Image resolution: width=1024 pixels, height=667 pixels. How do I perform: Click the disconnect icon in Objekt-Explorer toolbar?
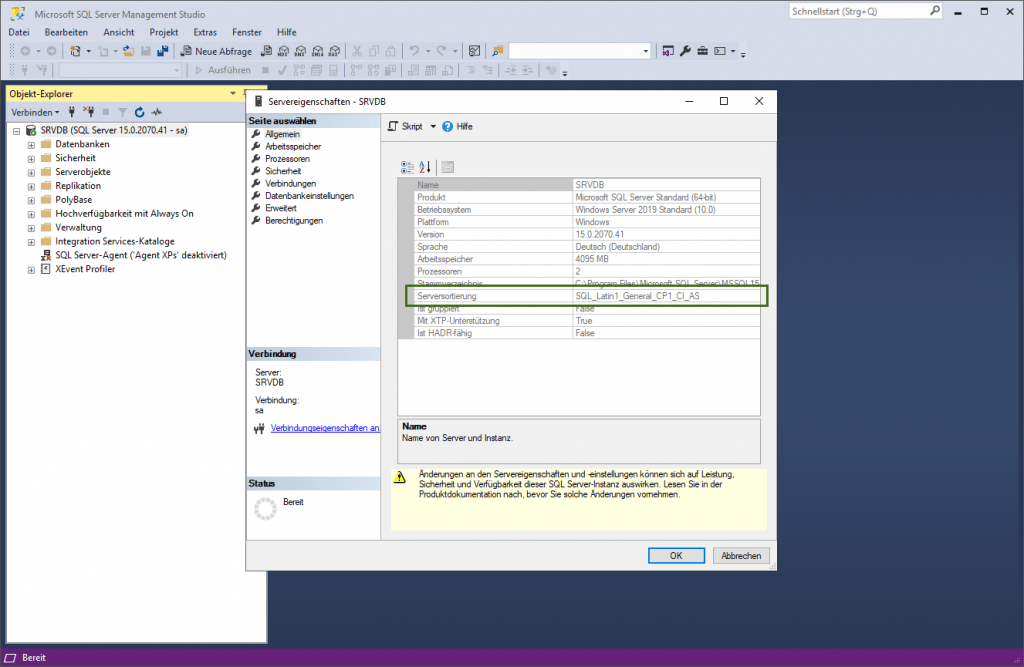pos(90,111)
